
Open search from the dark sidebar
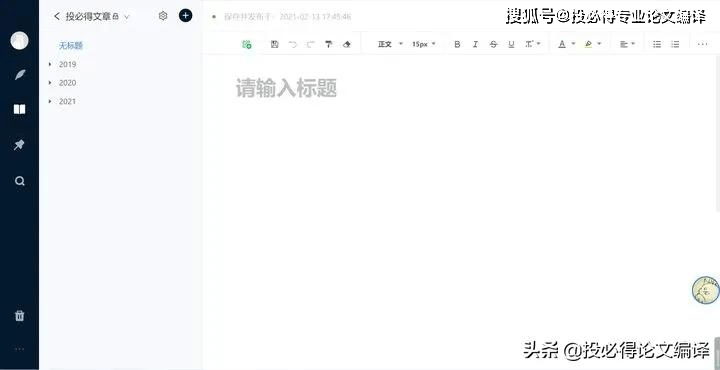pyautogui.click(x=19, y=181)
